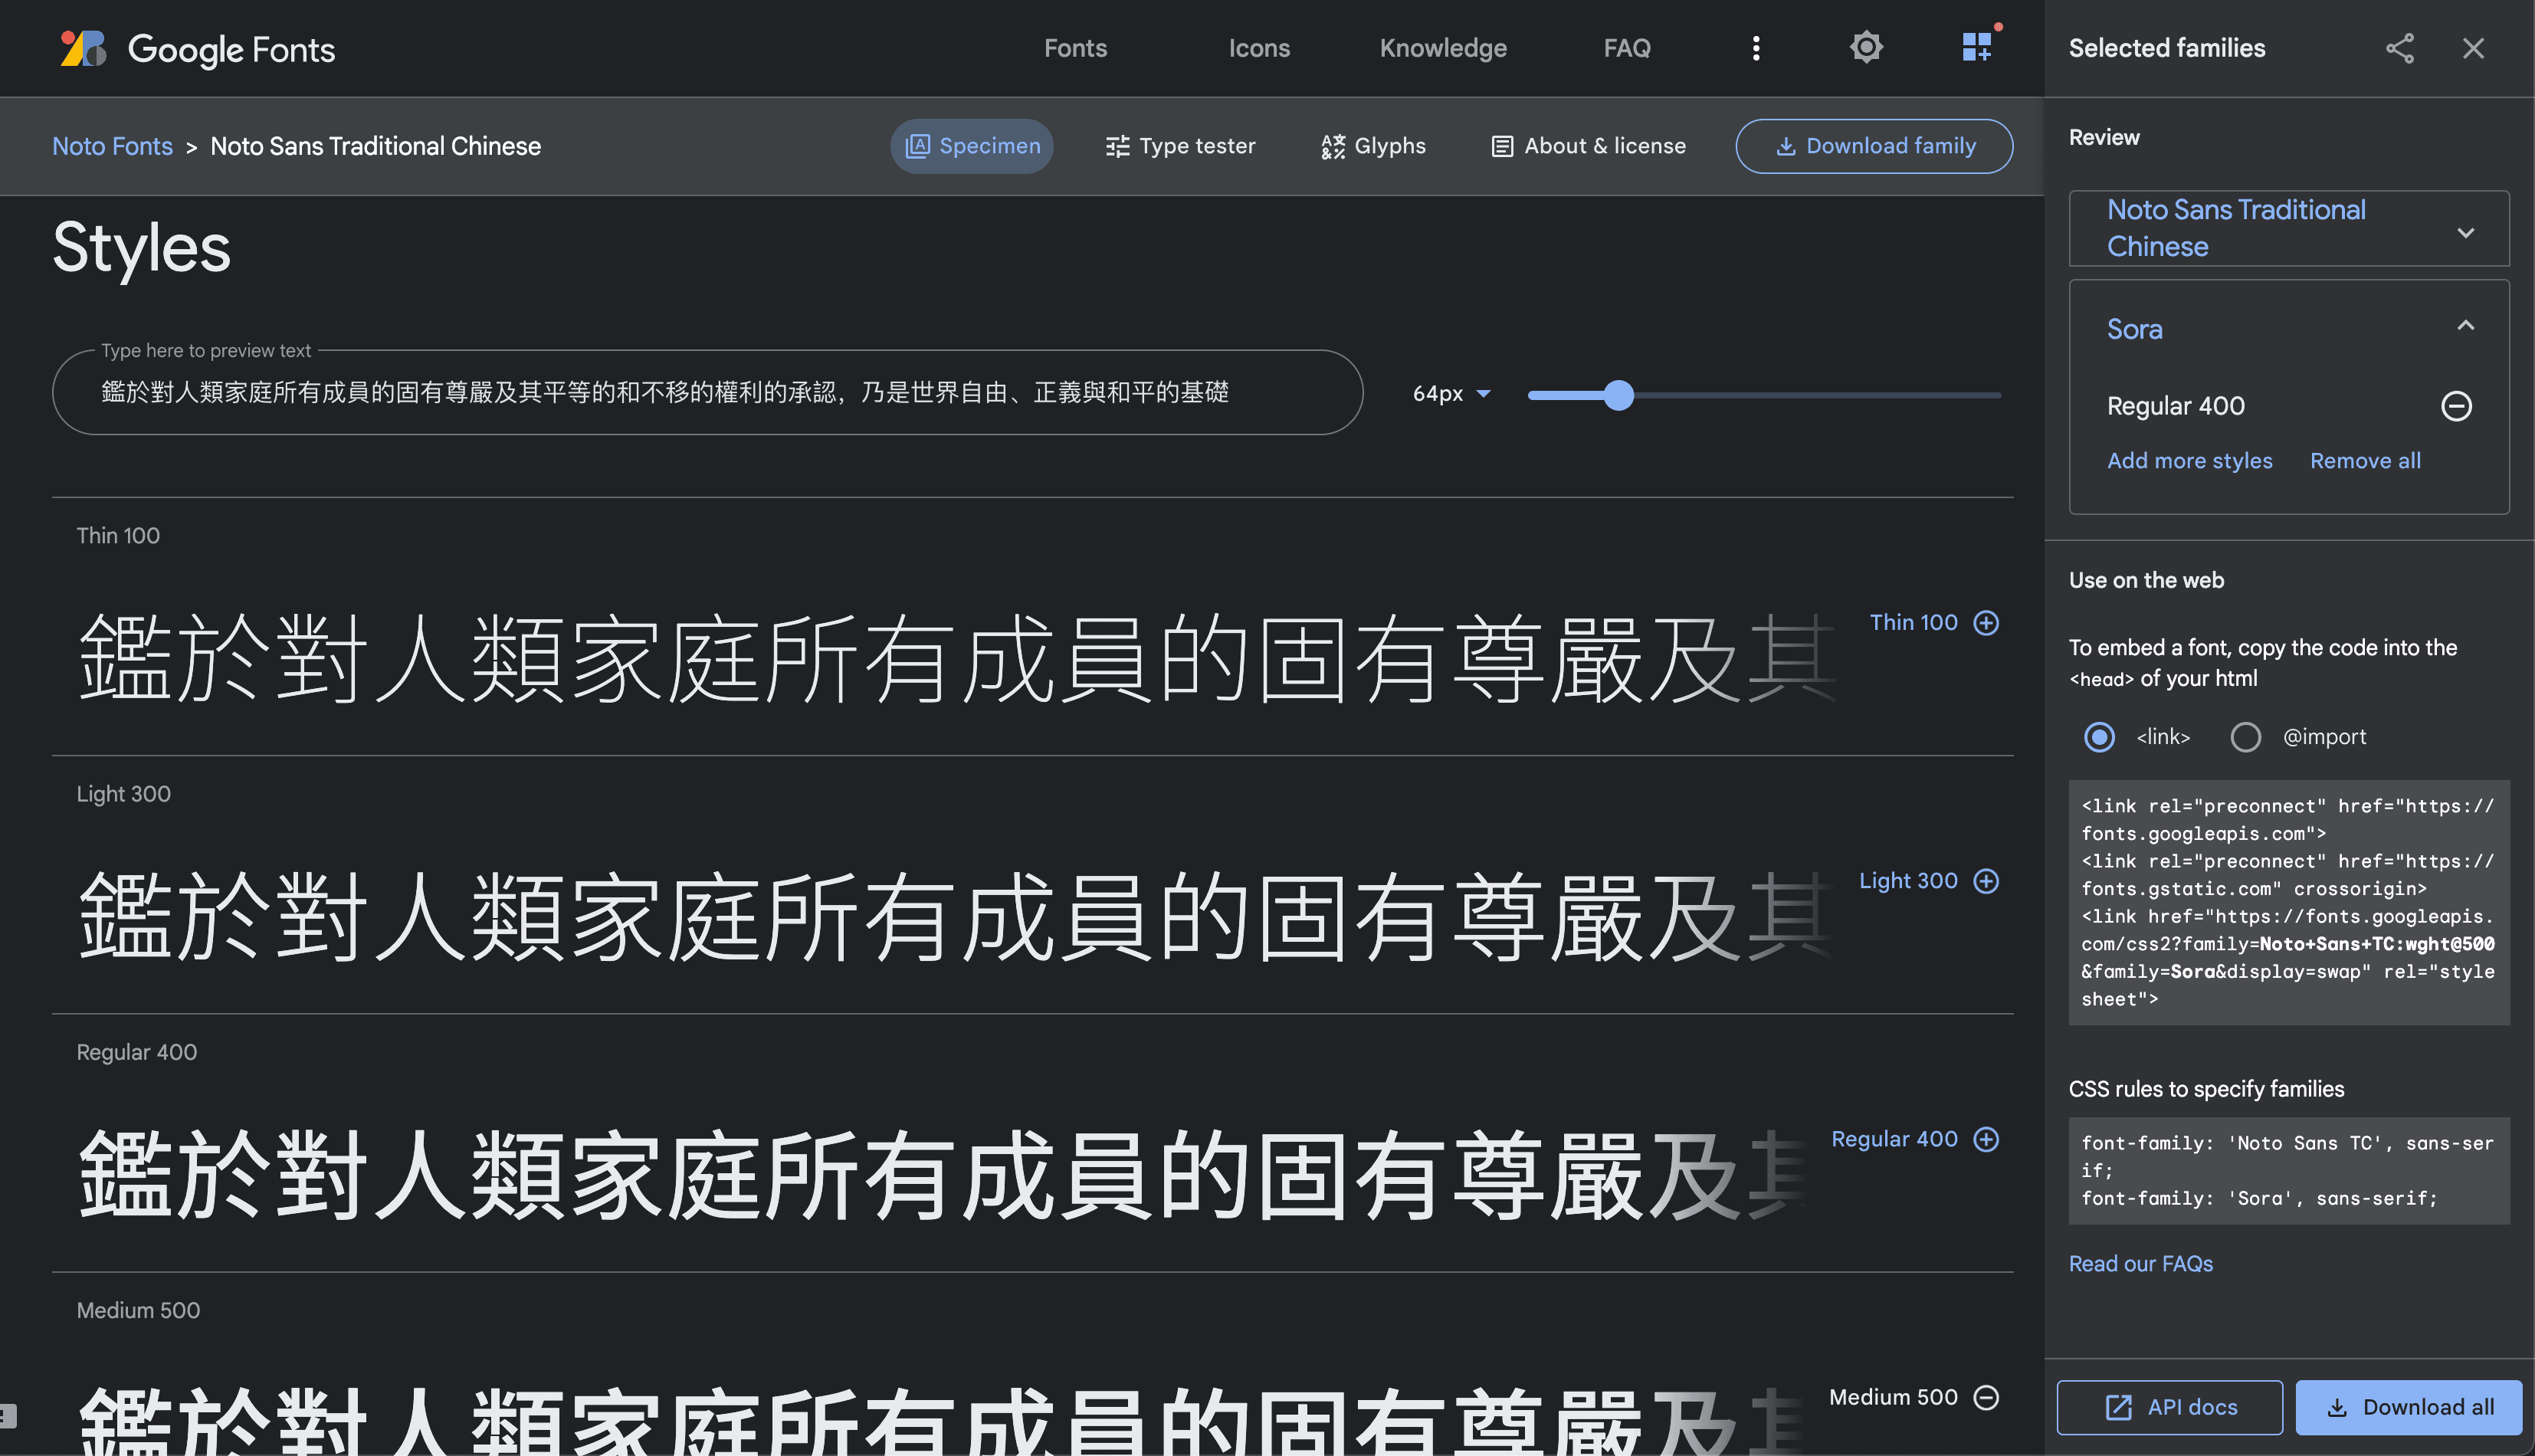
Task: Collapse the Sora family section
Action: [2466, 325]
